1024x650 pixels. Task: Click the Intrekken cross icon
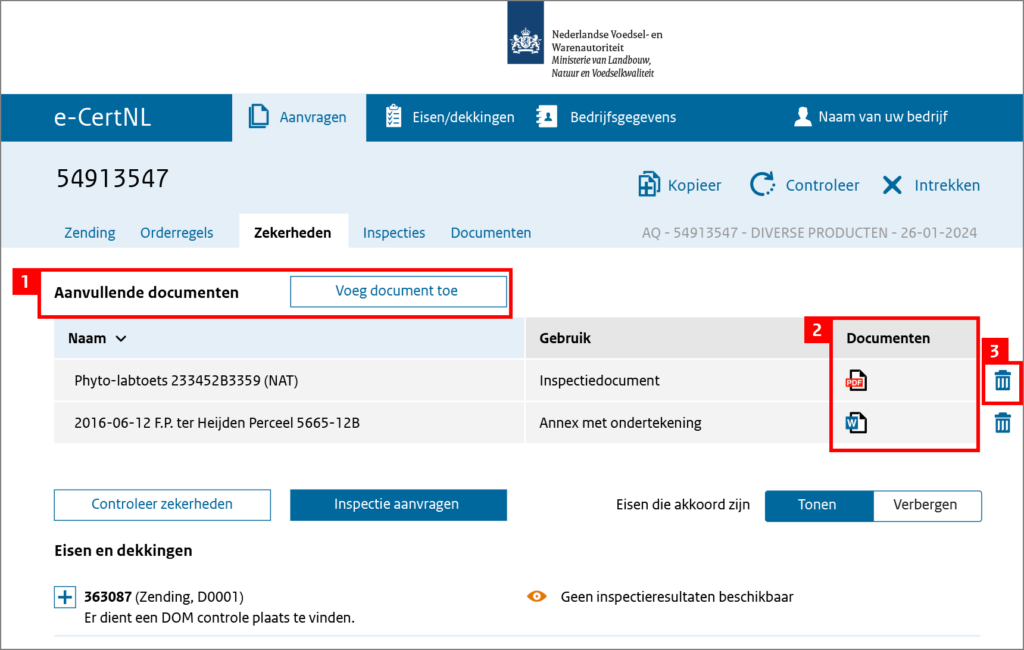[890, 184]
